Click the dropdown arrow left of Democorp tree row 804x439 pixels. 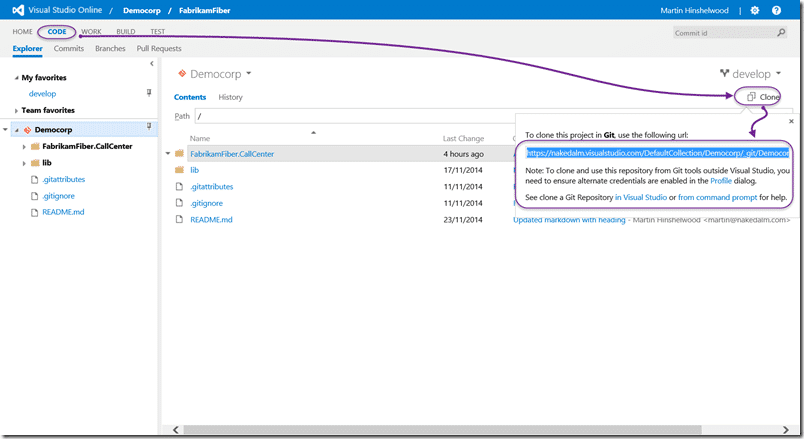(6, 130)
